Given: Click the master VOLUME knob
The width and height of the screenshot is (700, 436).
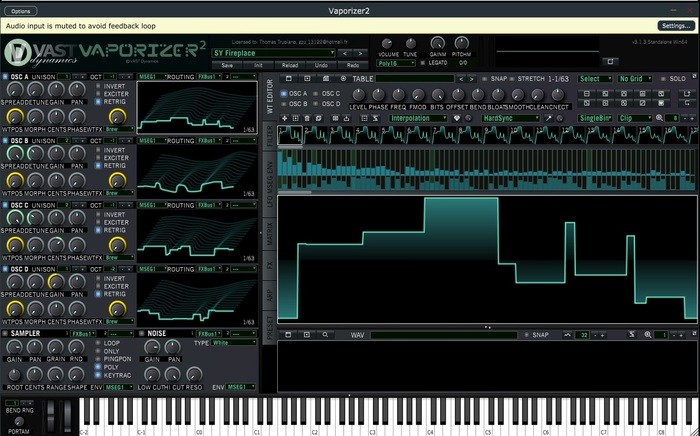Looking at the screenshot, I should [x=387, y=44].
